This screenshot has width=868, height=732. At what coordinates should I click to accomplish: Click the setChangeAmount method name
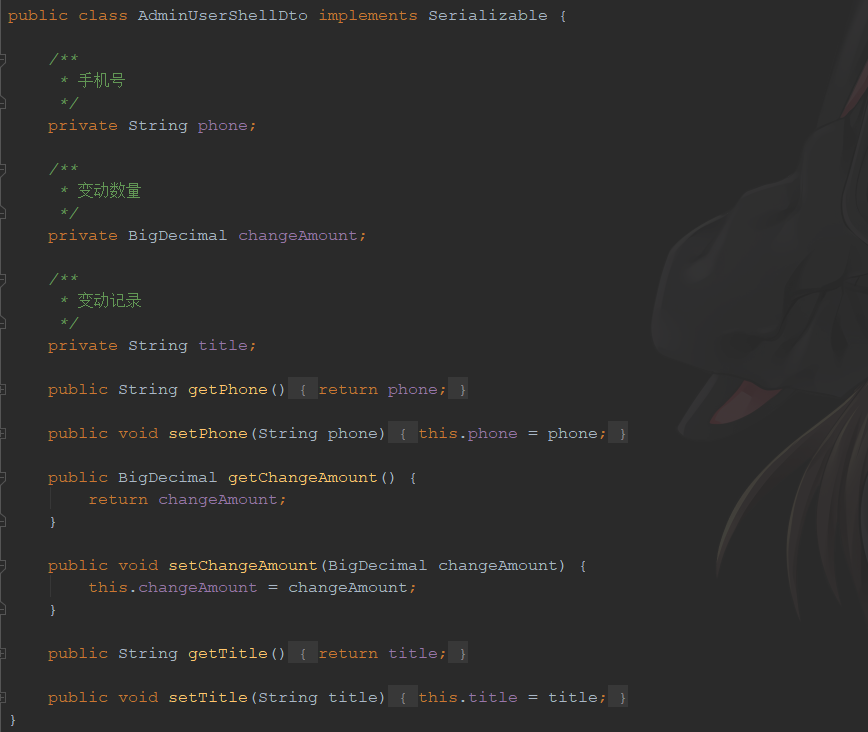point(242,565)
